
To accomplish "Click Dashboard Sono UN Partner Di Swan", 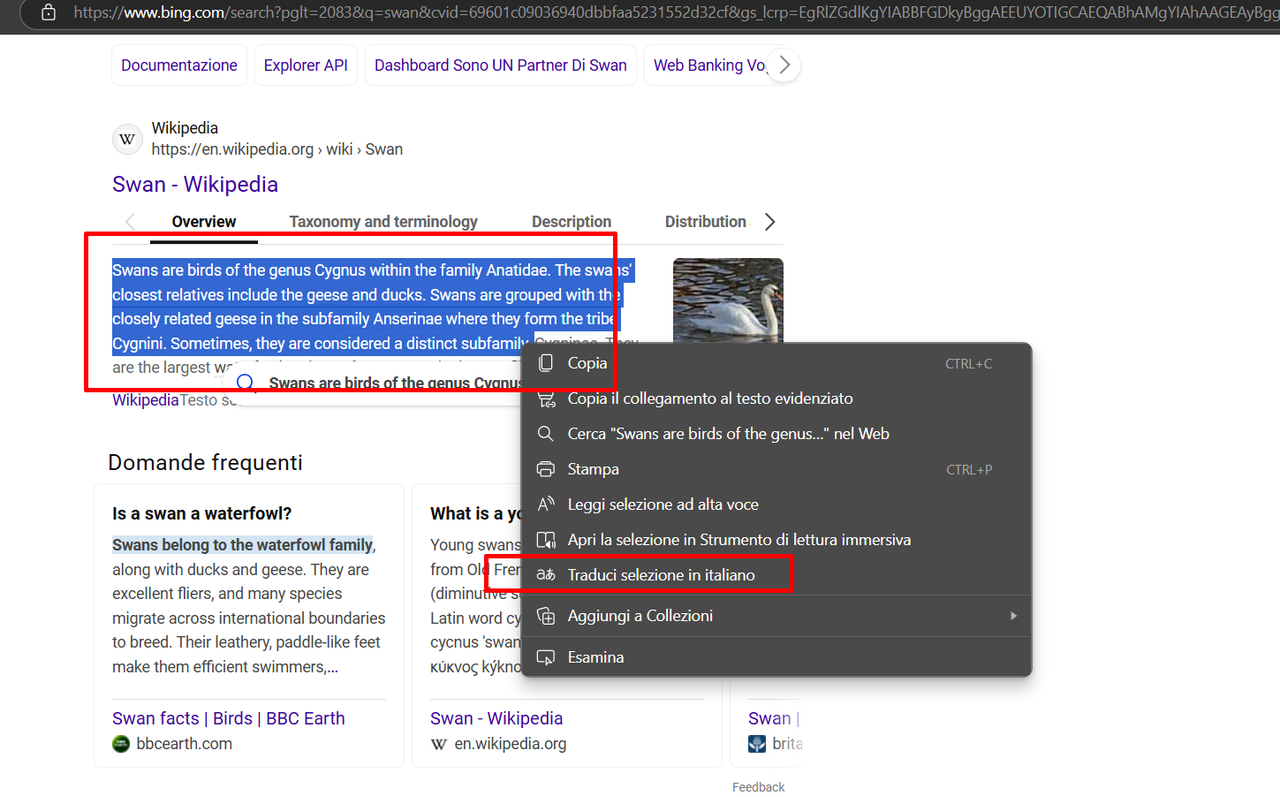I will pos(500,65).
